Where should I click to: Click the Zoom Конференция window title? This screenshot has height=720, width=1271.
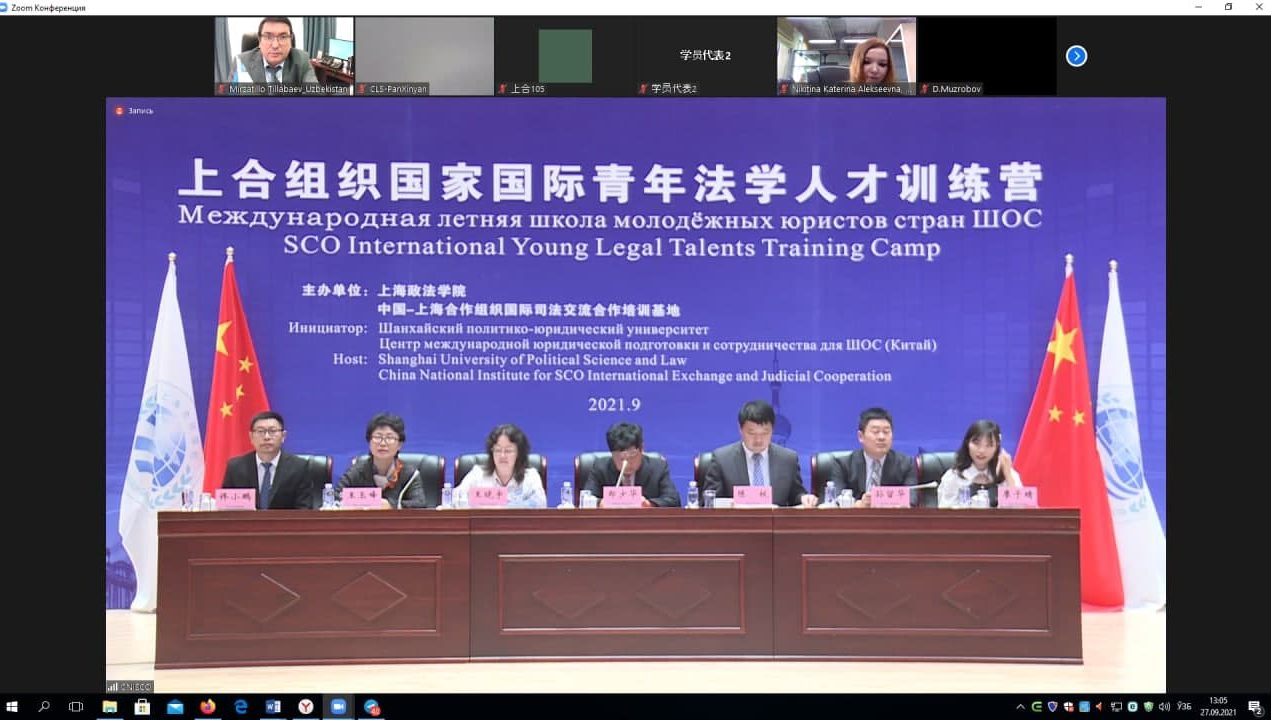click(48, 7)
